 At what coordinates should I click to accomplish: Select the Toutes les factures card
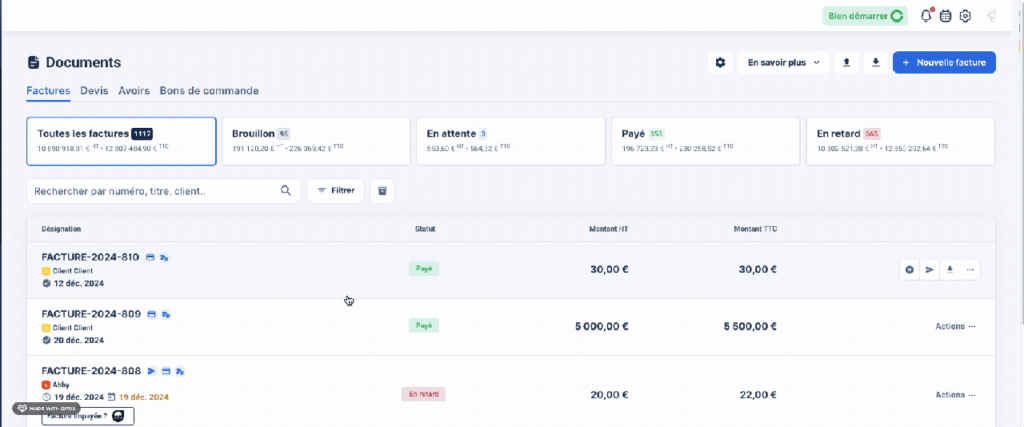tap(121, 141)
